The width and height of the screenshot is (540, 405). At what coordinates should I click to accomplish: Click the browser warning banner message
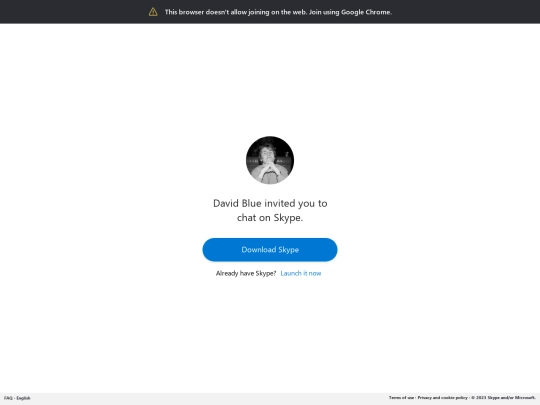tap(278, 12)
